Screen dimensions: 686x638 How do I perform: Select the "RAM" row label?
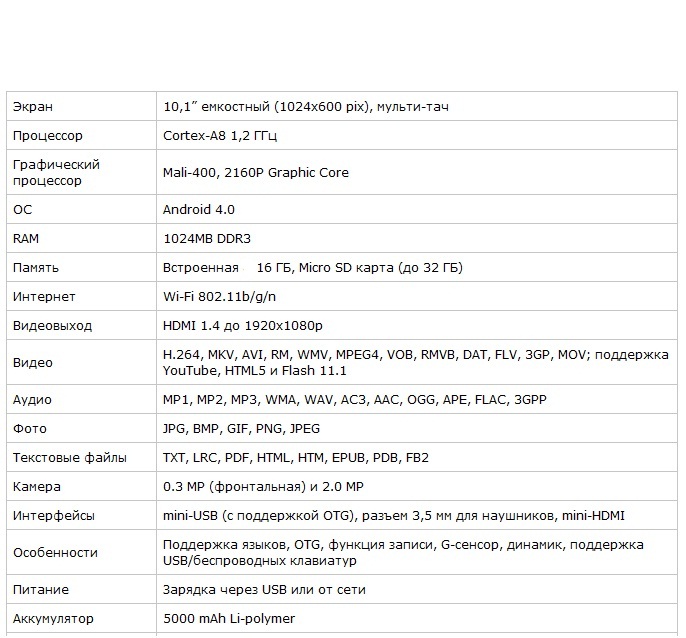tap(26, 239)
